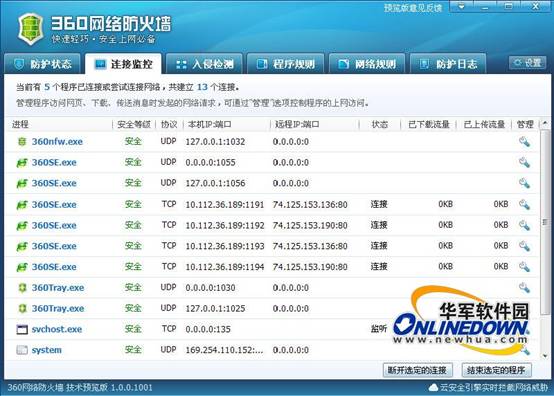Click manage icon for 360SE.exe port 1193
Image resolution: width=554 pixels, height=396 pixels.
tap(524, 246)
